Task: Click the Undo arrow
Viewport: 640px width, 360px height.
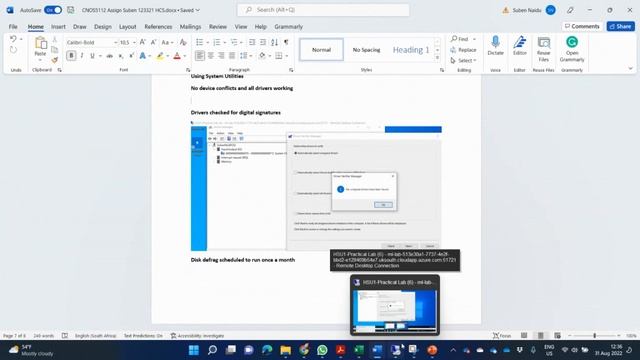Action: coord(13,39)
